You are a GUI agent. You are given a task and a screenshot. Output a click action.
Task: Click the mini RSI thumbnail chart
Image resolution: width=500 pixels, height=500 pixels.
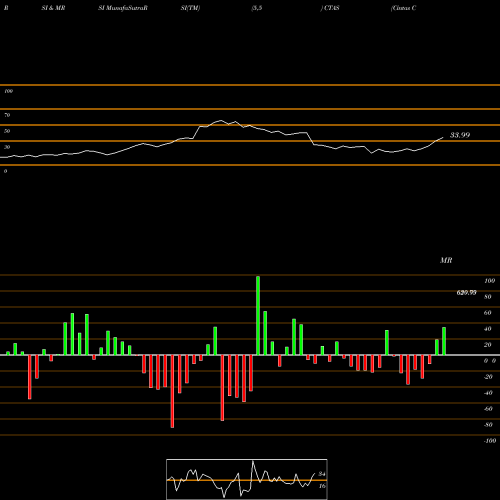click(x=247, y=479)
